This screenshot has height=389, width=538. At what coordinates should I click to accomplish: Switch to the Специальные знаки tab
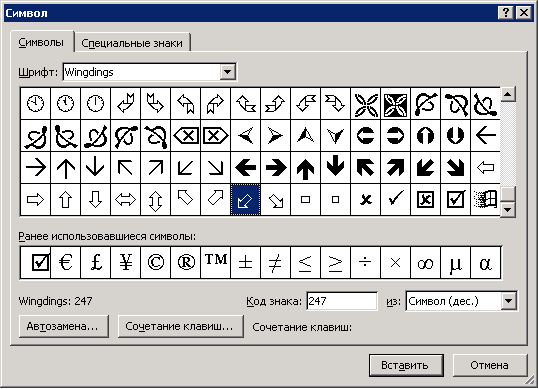(132, 43)
